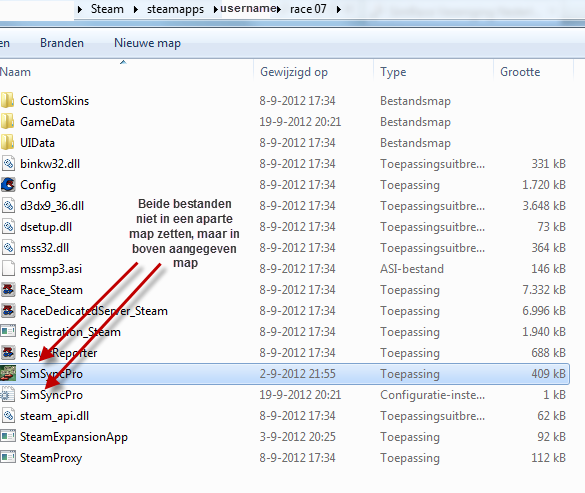This screenshot has width=585, height=493.
Task: Navigate to username folder in address bar
Action: (248, 8)
